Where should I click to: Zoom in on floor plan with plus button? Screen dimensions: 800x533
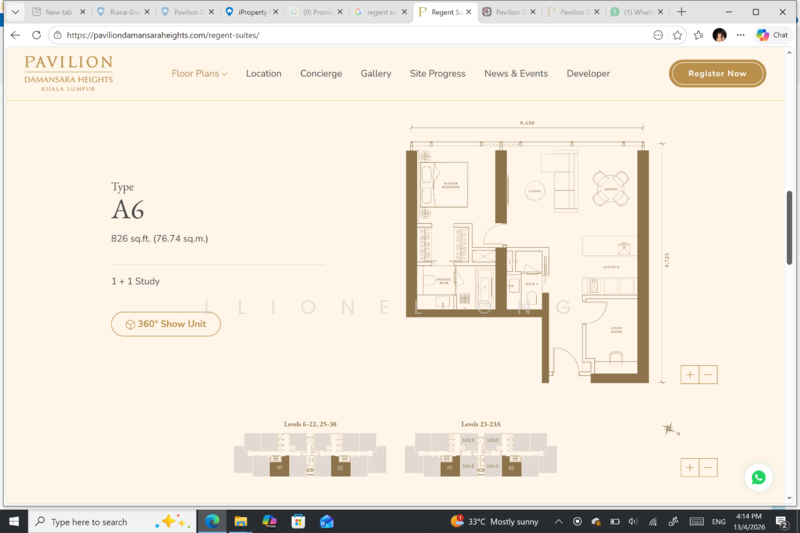coord(690,375)
